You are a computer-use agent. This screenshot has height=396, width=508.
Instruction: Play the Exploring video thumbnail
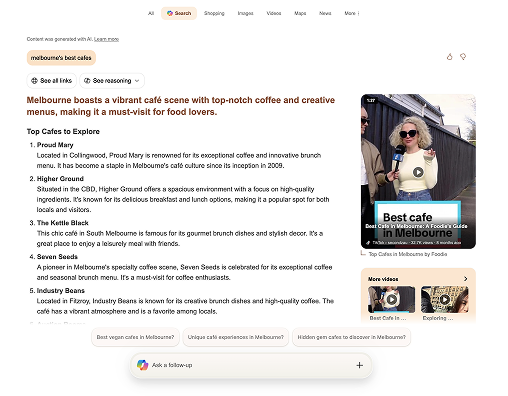click(x=445, y=299)
